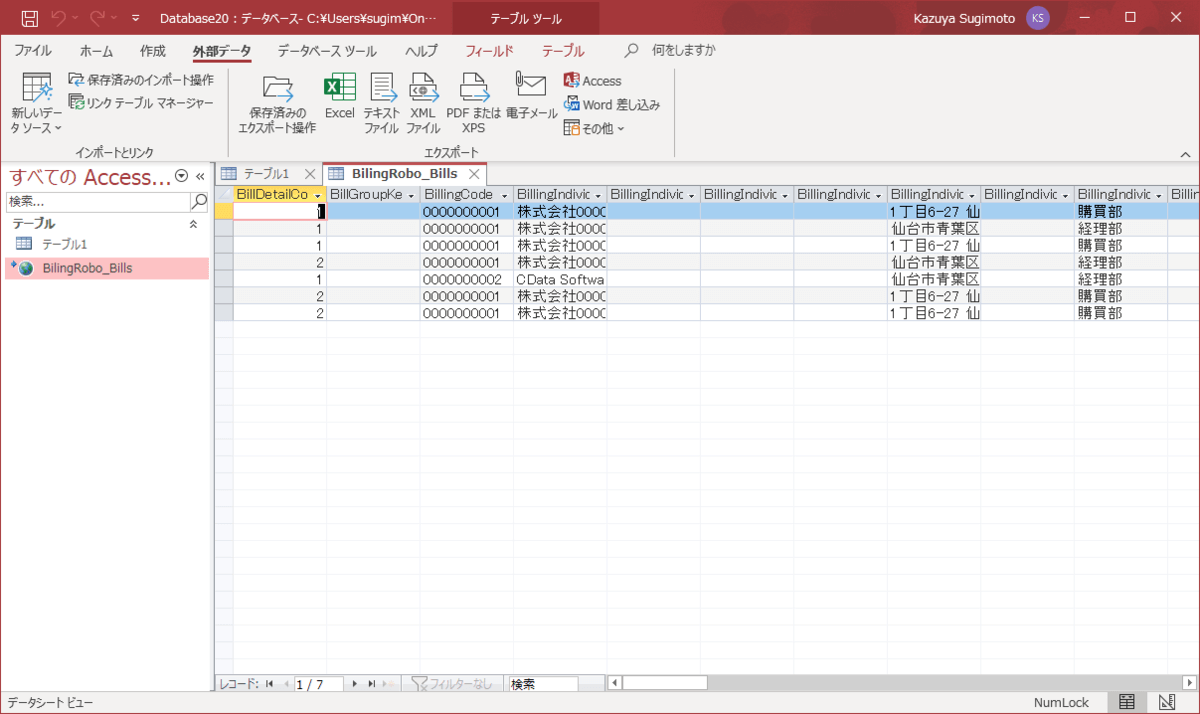Start Word Merge export
This screenshot has height=714, width=1200.
[611, 104]
